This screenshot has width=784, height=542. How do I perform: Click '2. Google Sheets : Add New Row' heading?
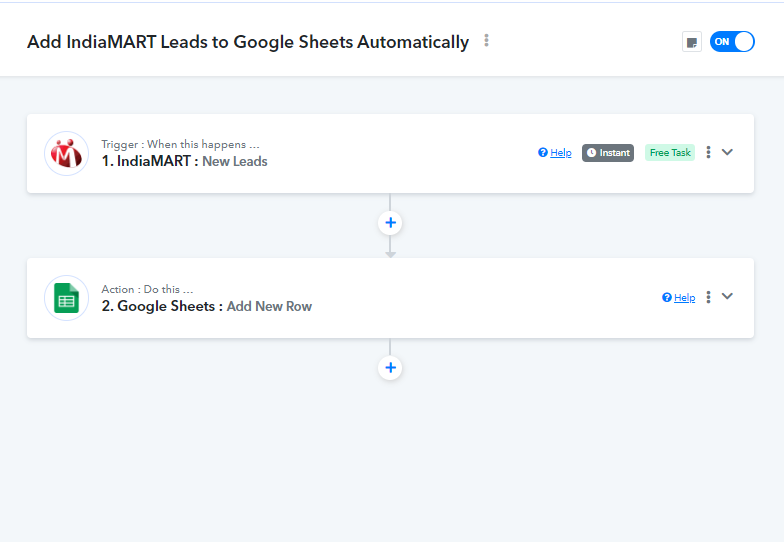tap(206, 306)
